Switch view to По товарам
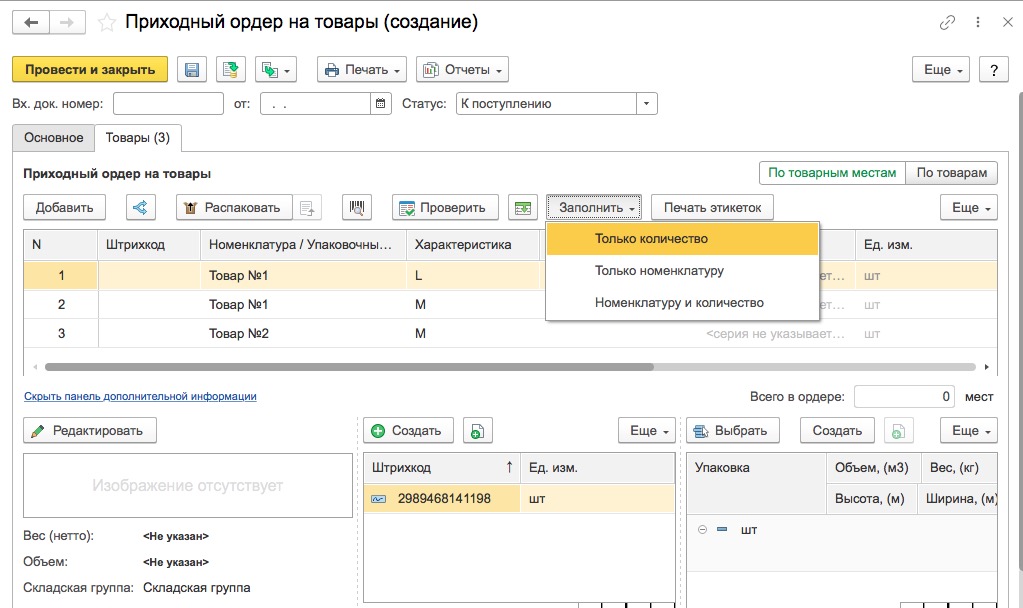1023x608 pixels. 952,173
